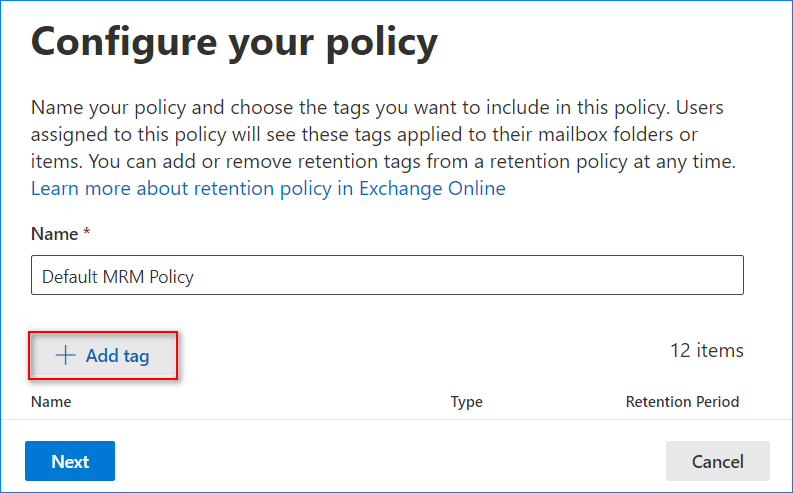Click the policy Name text field
The width and height of the screenshot is (793, 493).
[x=387, y=276]
